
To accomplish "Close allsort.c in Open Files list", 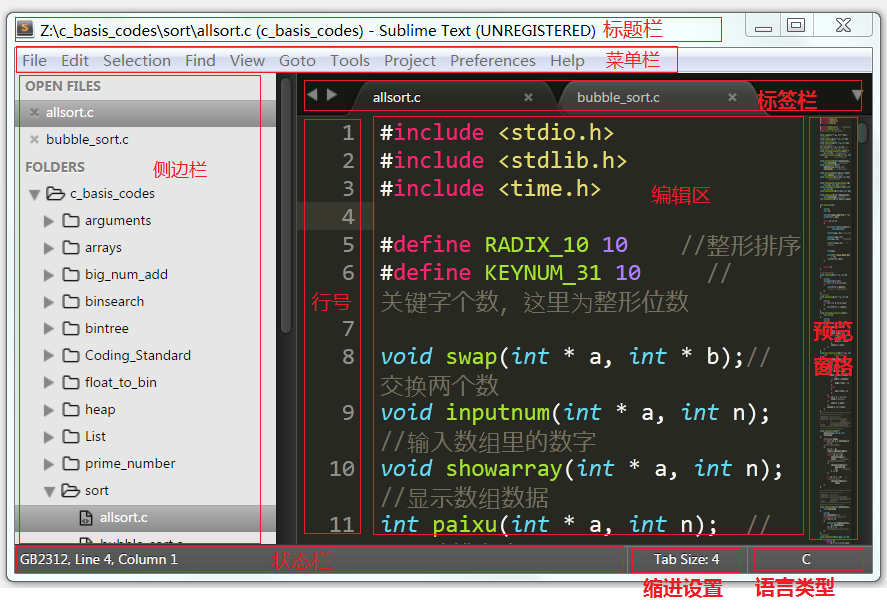I will coord(34,113).
